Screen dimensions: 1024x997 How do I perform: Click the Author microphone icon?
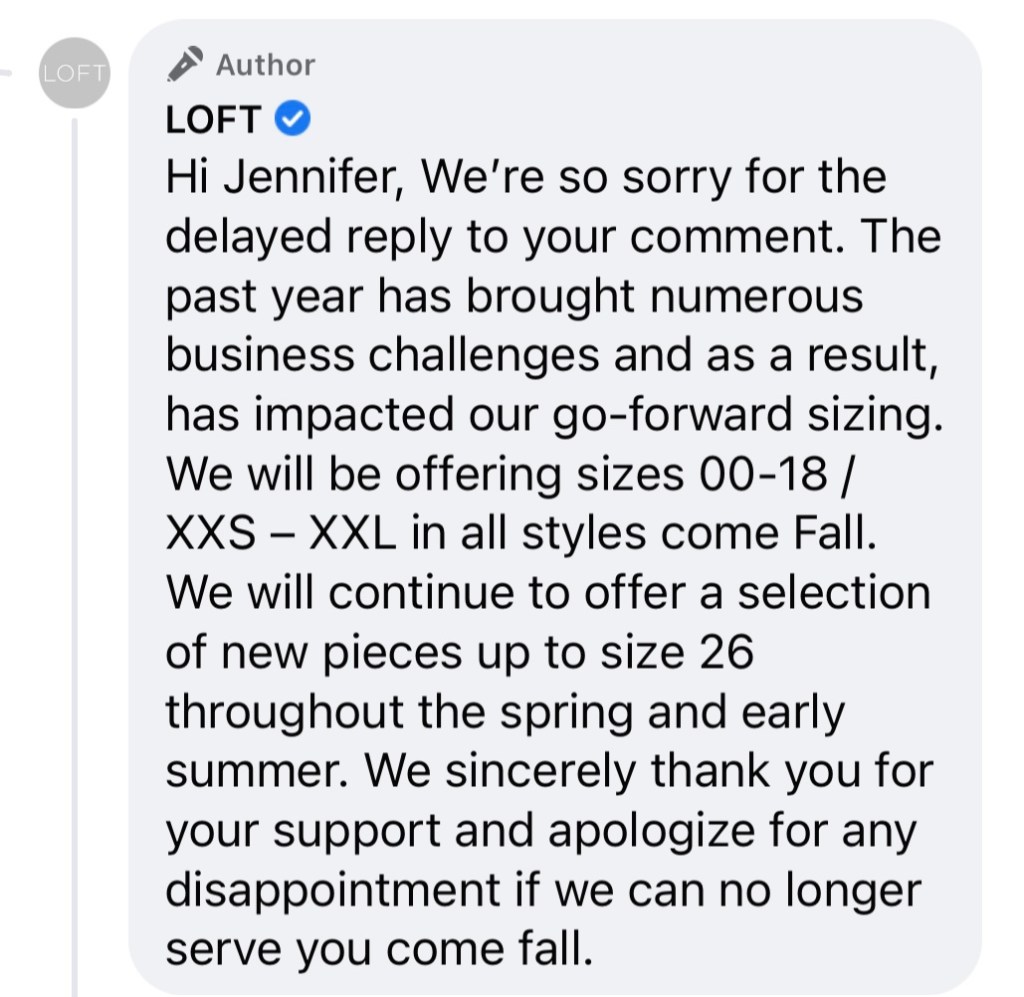[x=185, y=64]
